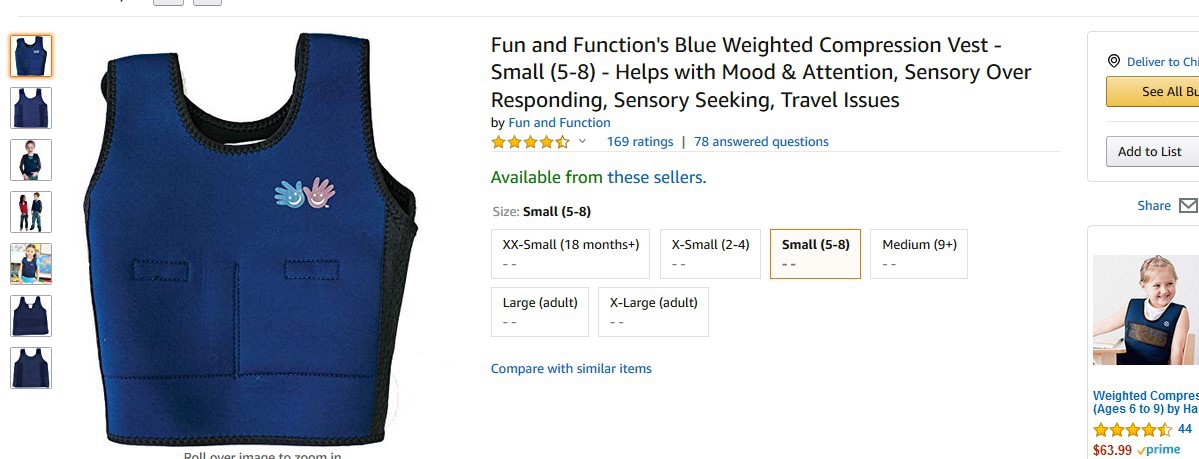Viewport: 1199px width, 459px height.
Task: Click the star rating icons under the title
Action: (530, 142)
